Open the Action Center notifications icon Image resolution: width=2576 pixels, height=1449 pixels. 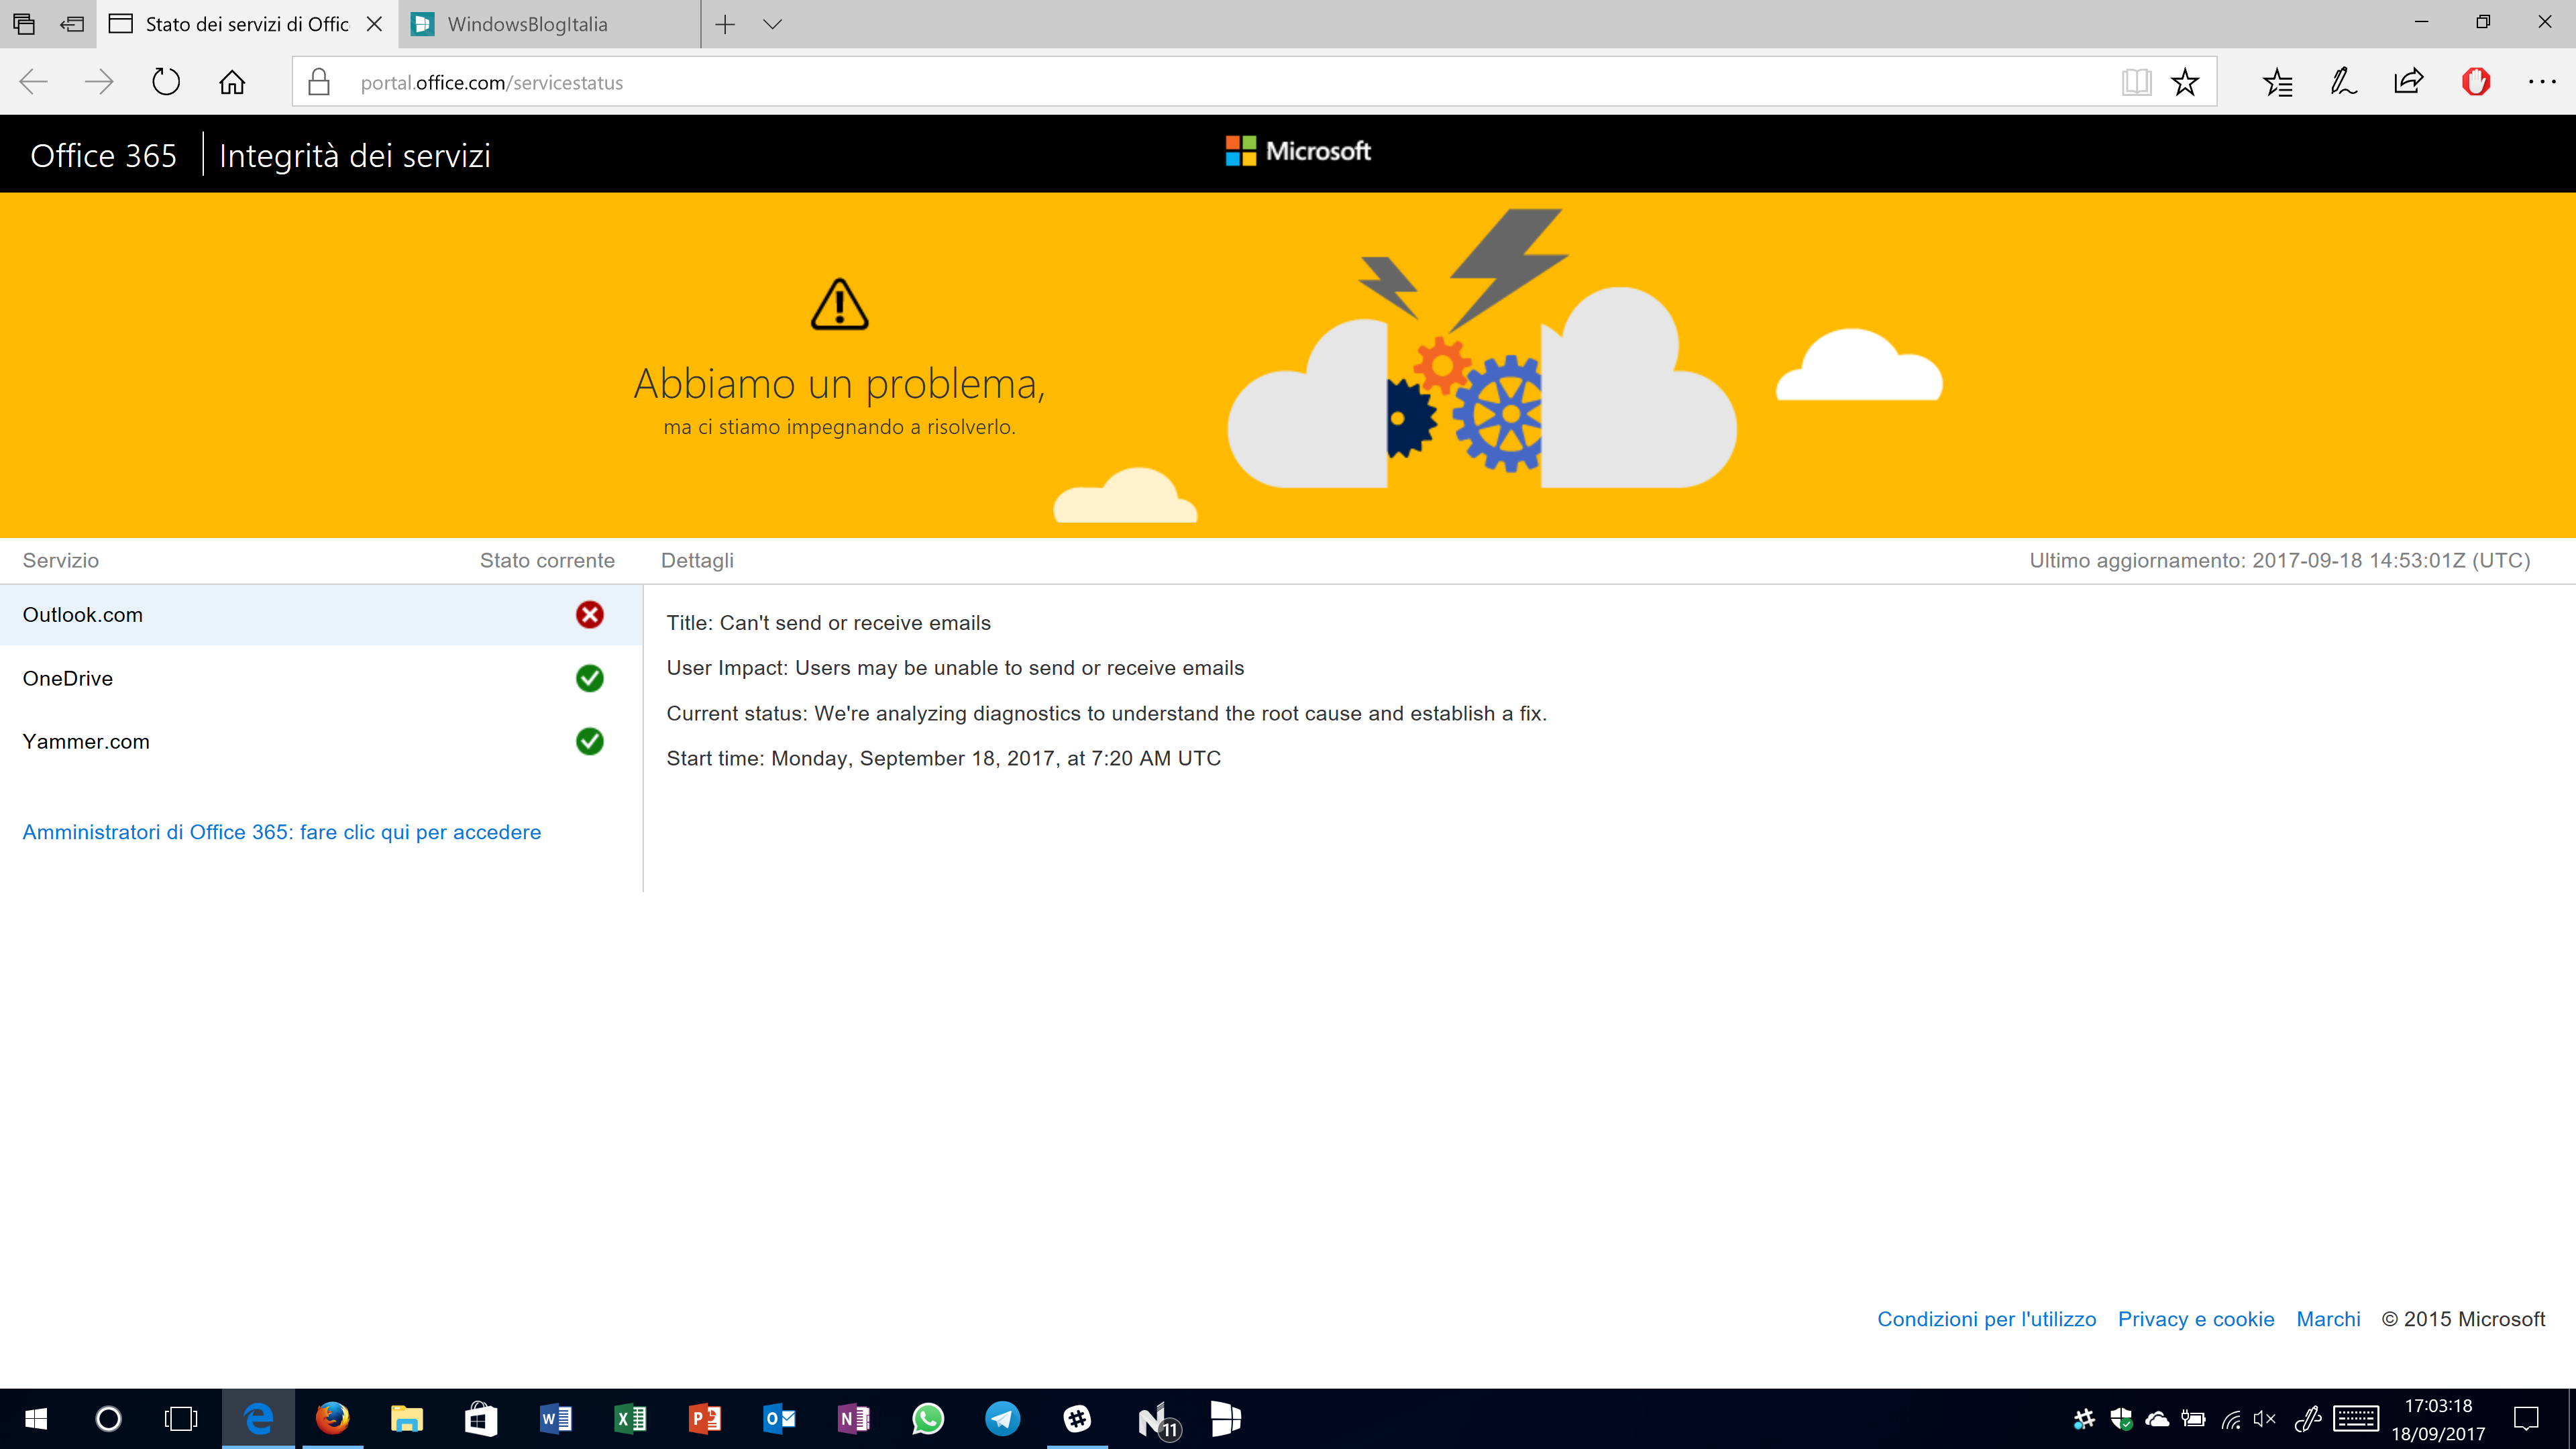click(x=2527, y=1419)
